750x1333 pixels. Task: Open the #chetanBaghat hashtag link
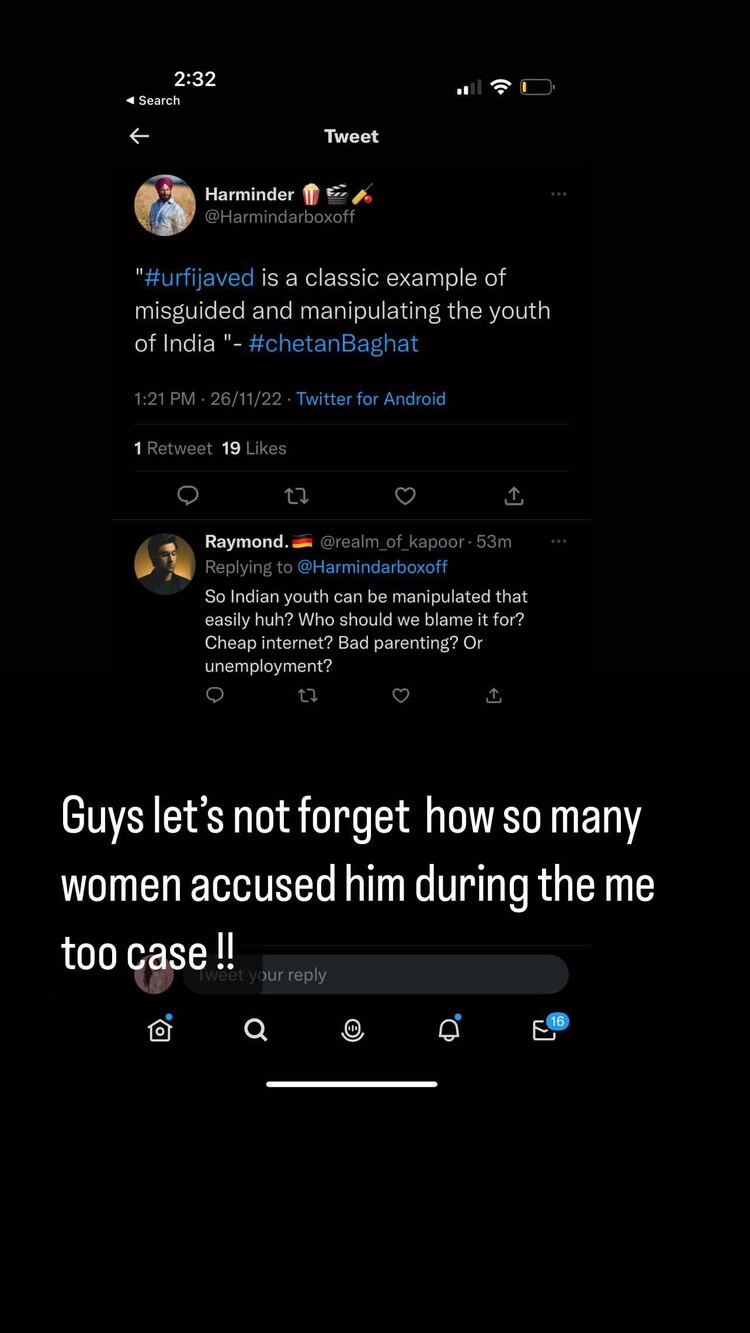pyautogui.click(x=333, y=342)
